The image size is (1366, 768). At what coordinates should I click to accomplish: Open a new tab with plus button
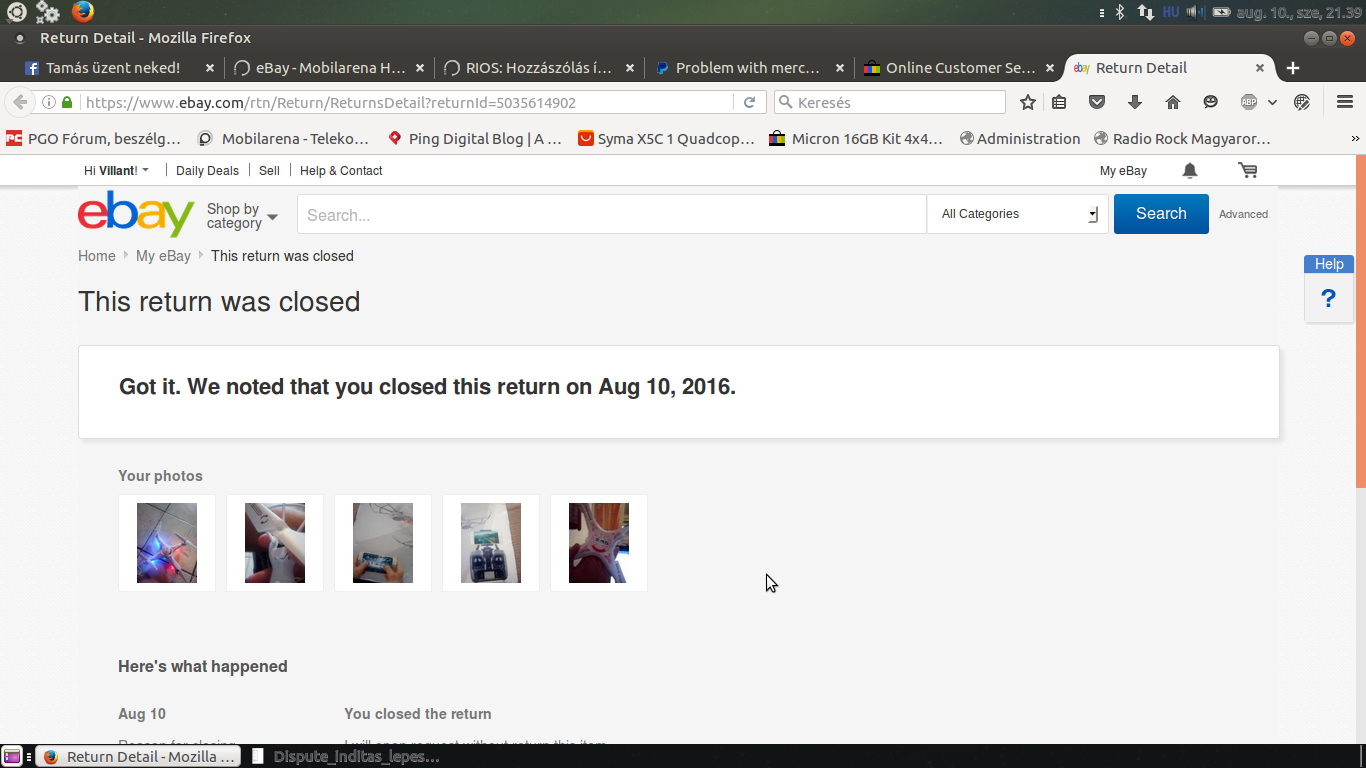1293,68
